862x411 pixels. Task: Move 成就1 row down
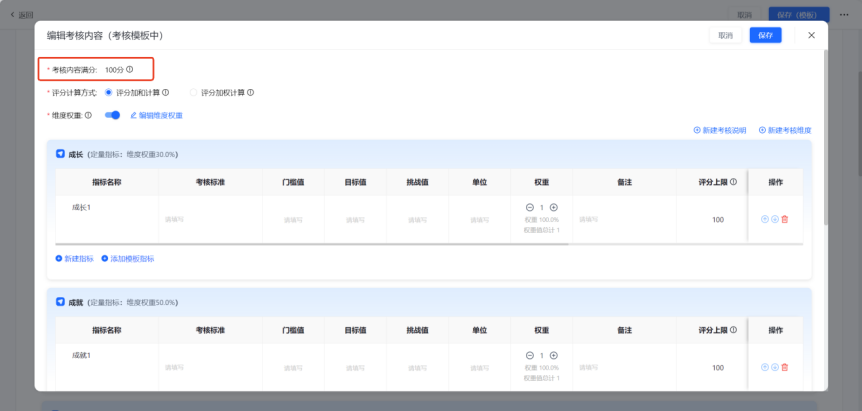coord(775,367)
